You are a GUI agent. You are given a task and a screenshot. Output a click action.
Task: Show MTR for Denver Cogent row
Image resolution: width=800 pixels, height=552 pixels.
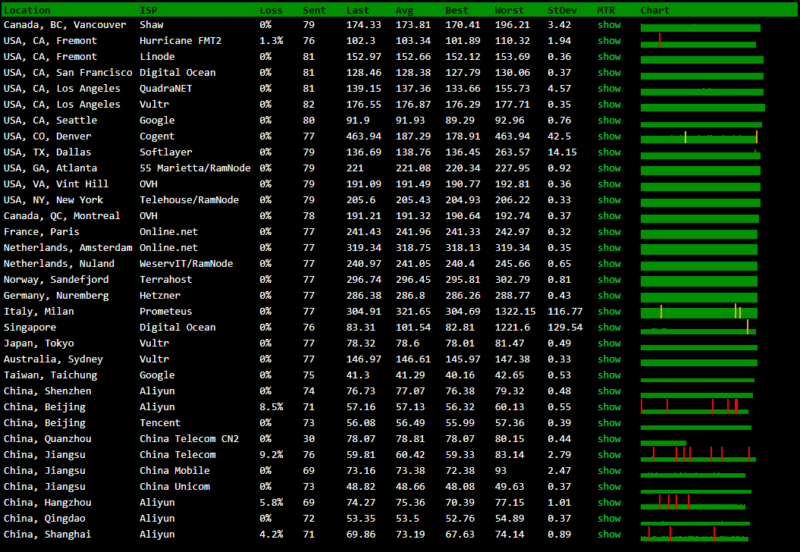tap(609, 136)
